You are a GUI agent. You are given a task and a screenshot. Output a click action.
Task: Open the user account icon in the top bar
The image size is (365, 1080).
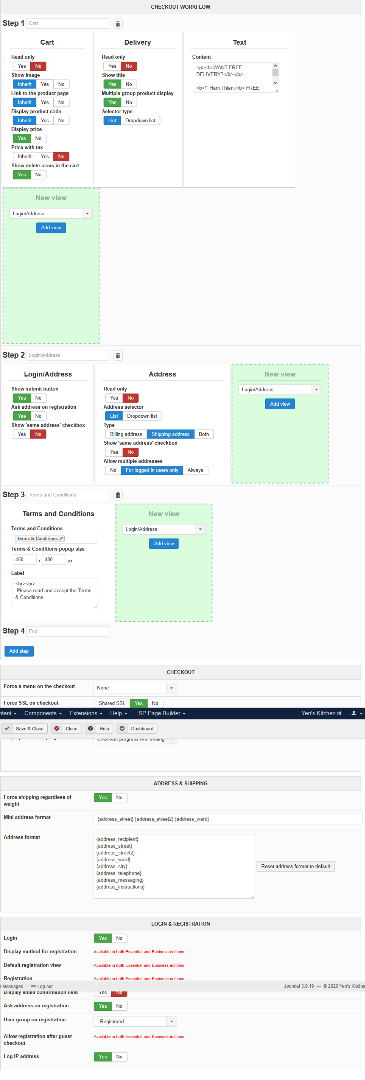pos(356,713)
